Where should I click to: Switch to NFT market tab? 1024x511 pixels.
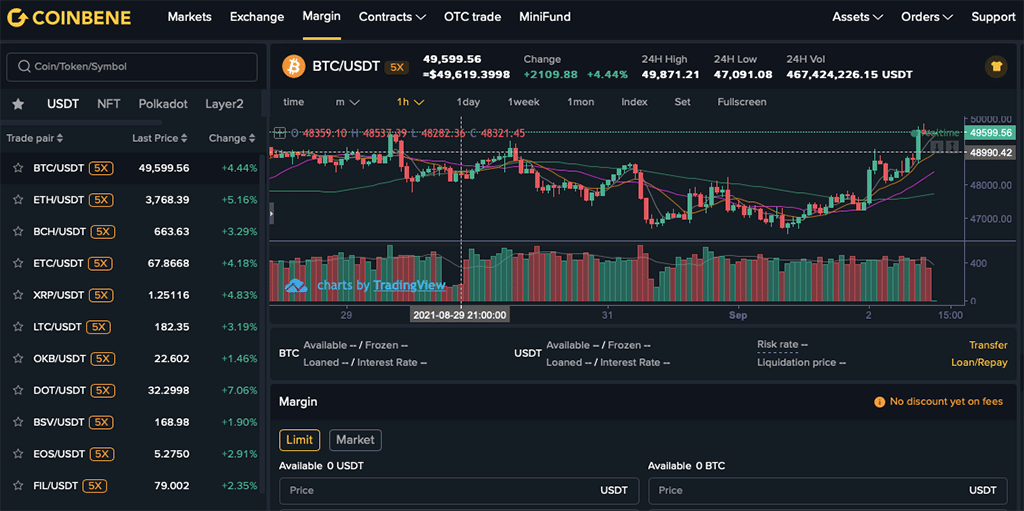[x=108, y=104]
